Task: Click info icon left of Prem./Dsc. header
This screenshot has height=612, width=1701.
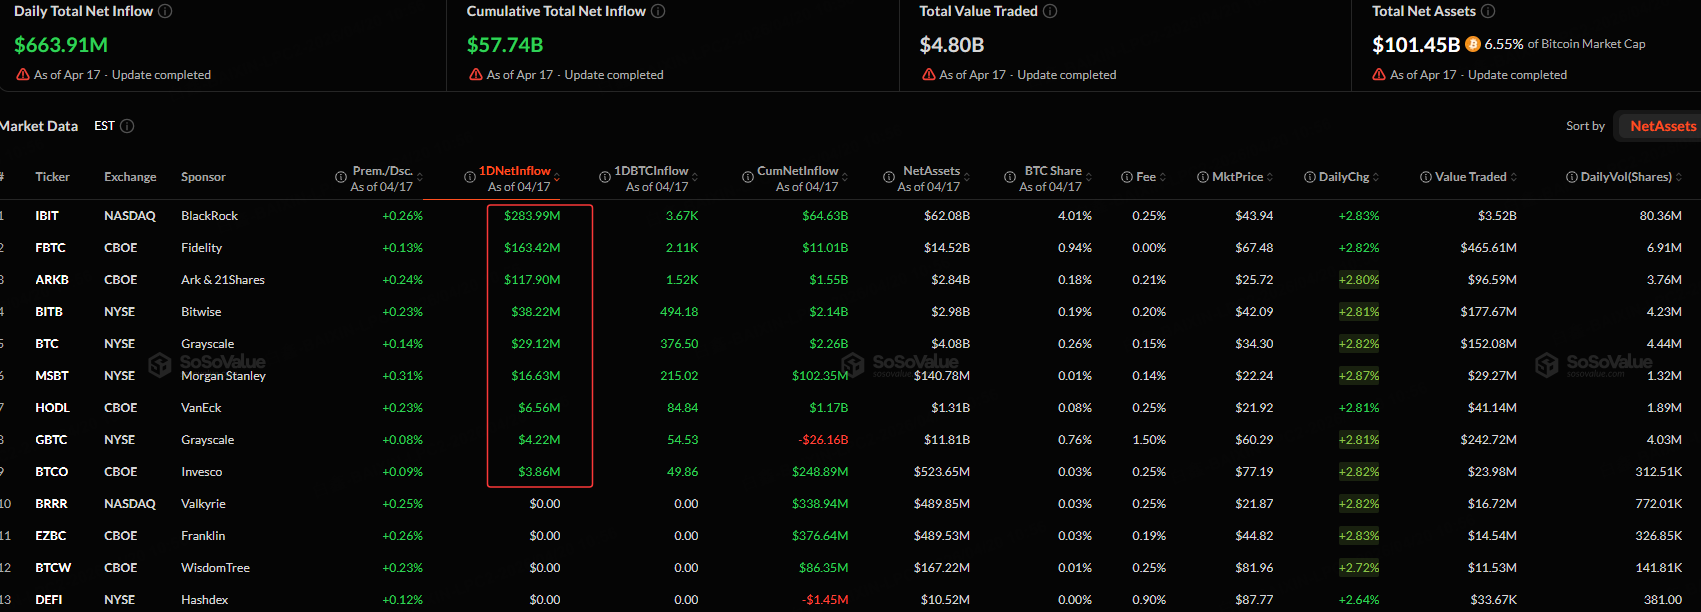Action: 341,177
